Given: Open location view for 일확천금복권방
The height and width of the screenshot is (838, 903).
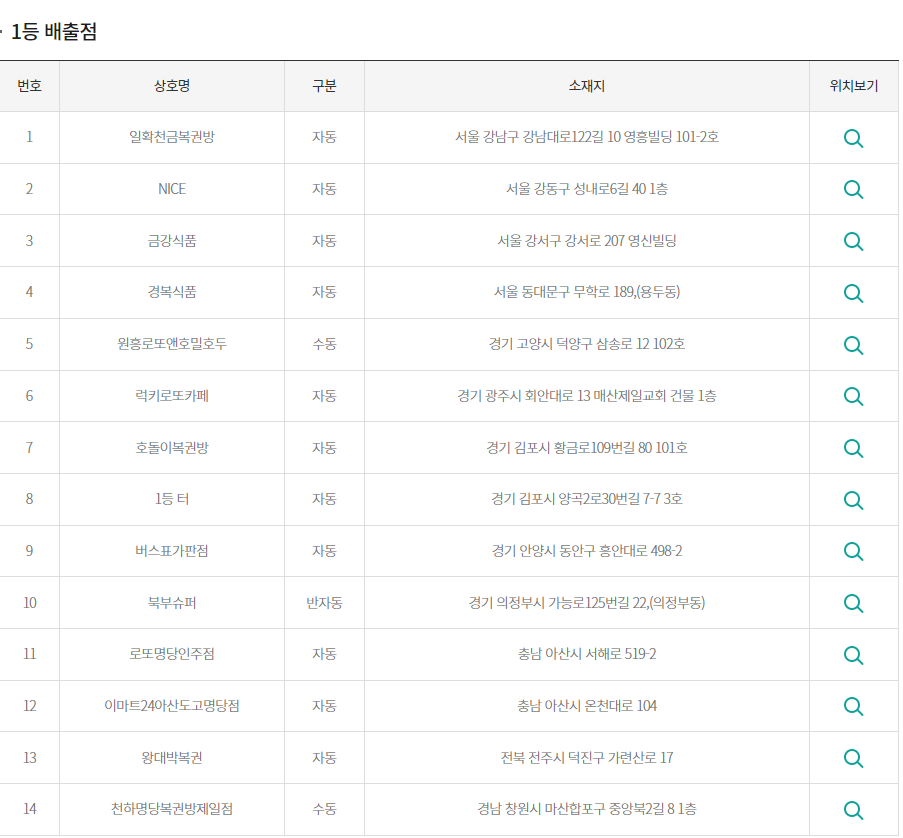Looking at the screenshot, I should 853,138.
